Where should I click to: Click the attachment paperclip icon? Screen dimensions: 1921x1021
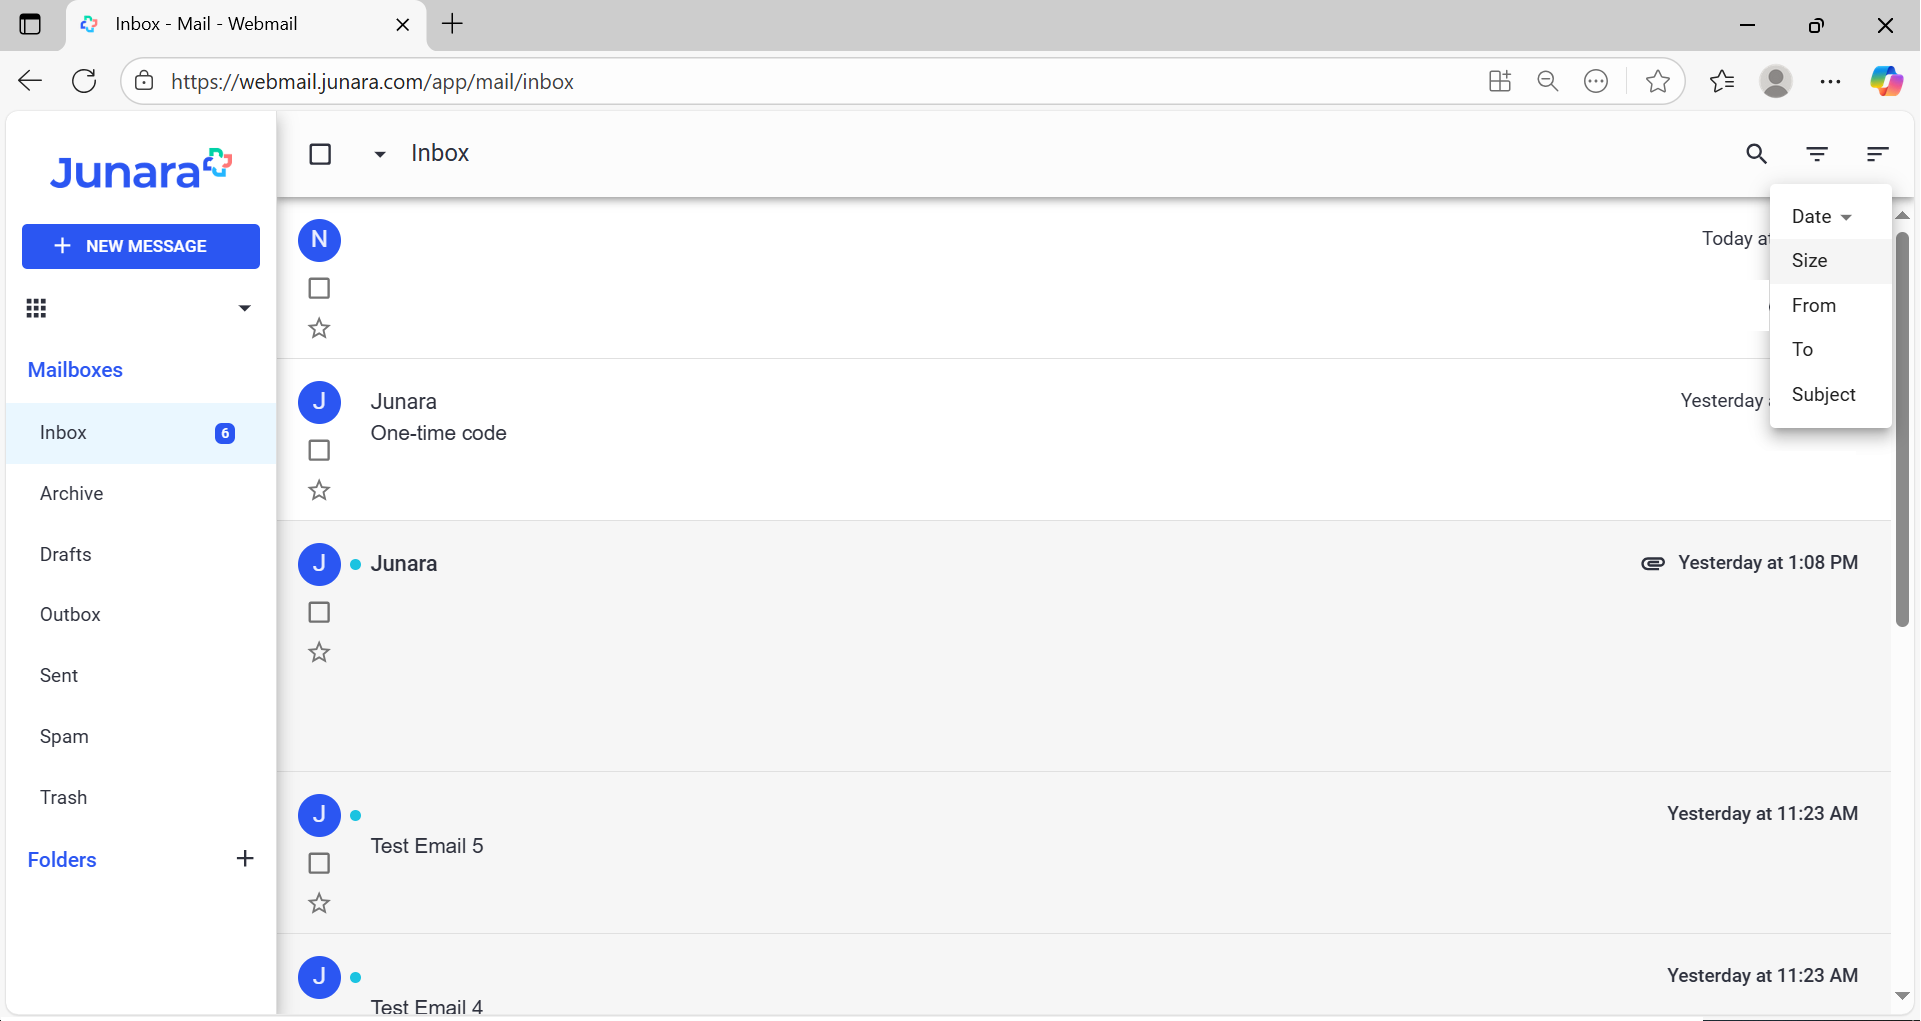tap(1653, 563)
